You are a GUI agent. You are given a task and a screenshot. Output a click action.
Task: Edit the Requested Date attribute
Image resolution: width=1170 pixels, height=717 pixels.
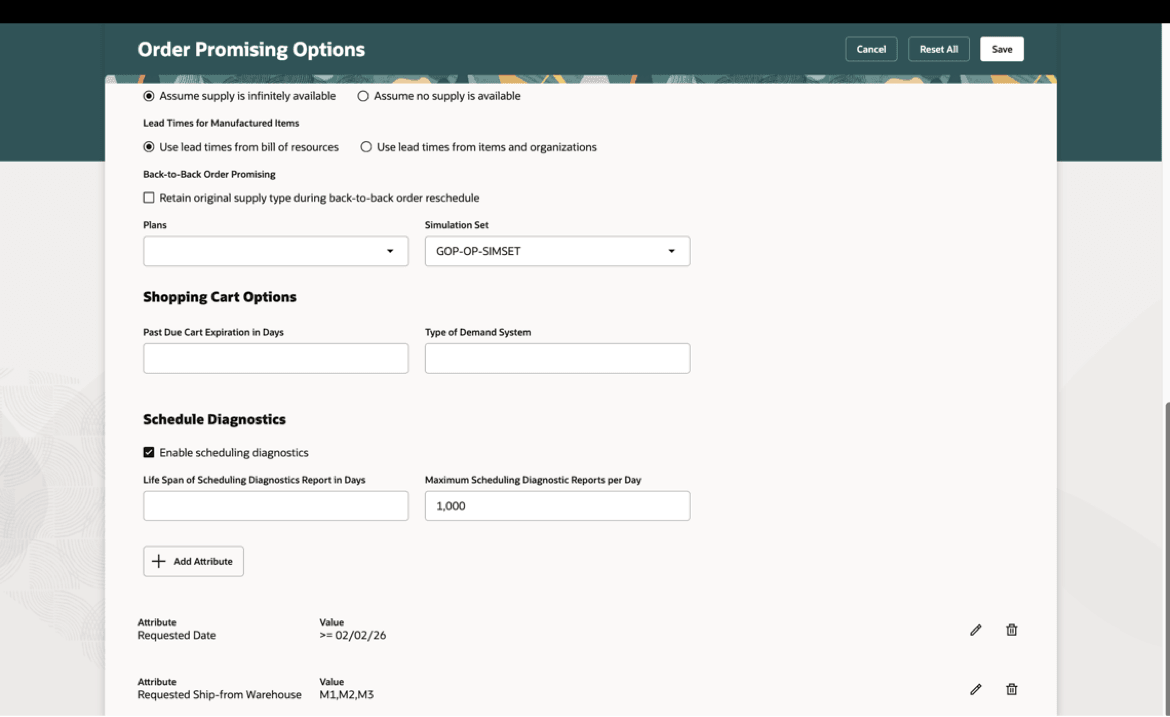[975, 630]
